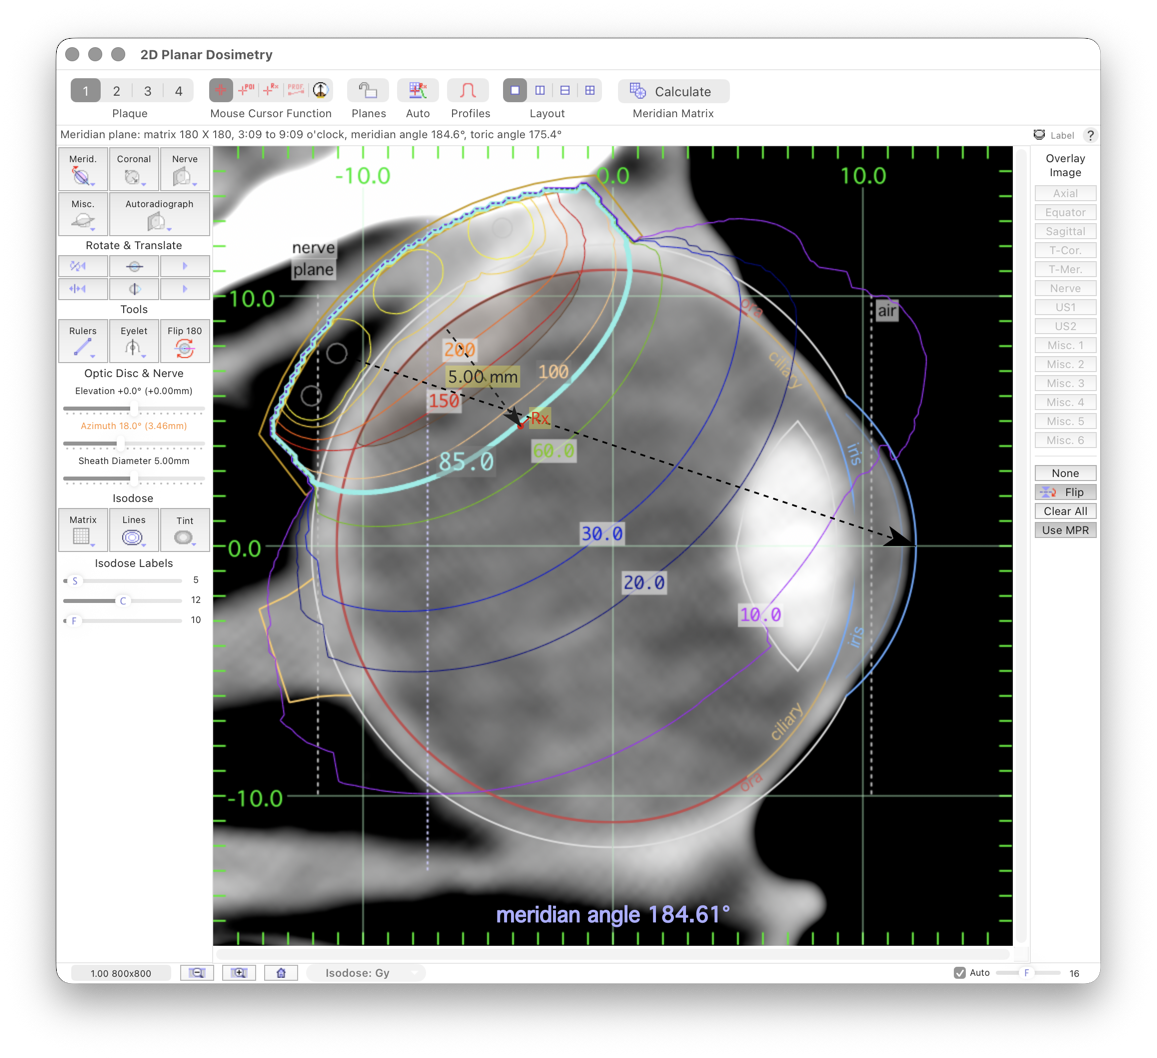Viewport: 1157px width, 1058px height.
Task: Open the Autoradiograph tool
Action: (x=158, y=214)
